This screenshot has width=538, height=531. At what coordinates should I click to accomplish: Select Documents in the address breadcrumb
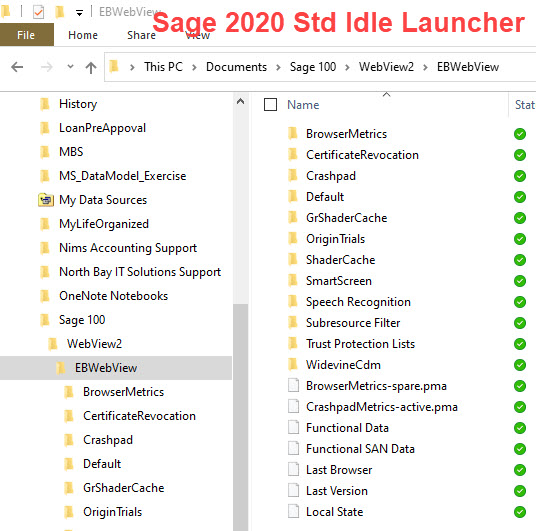click(236, 67)
